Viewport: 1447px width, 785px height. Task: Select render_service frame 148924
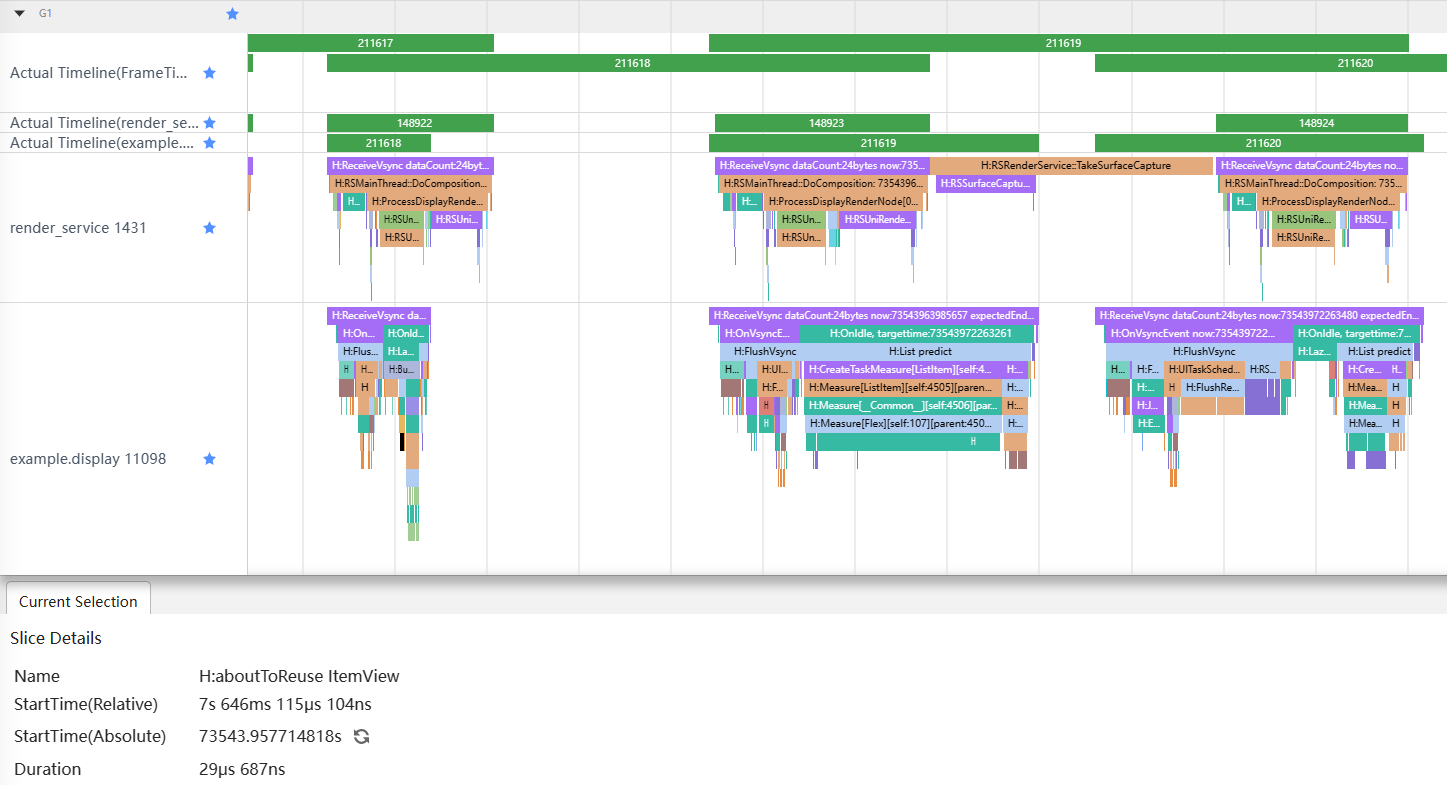(1312, 123)
